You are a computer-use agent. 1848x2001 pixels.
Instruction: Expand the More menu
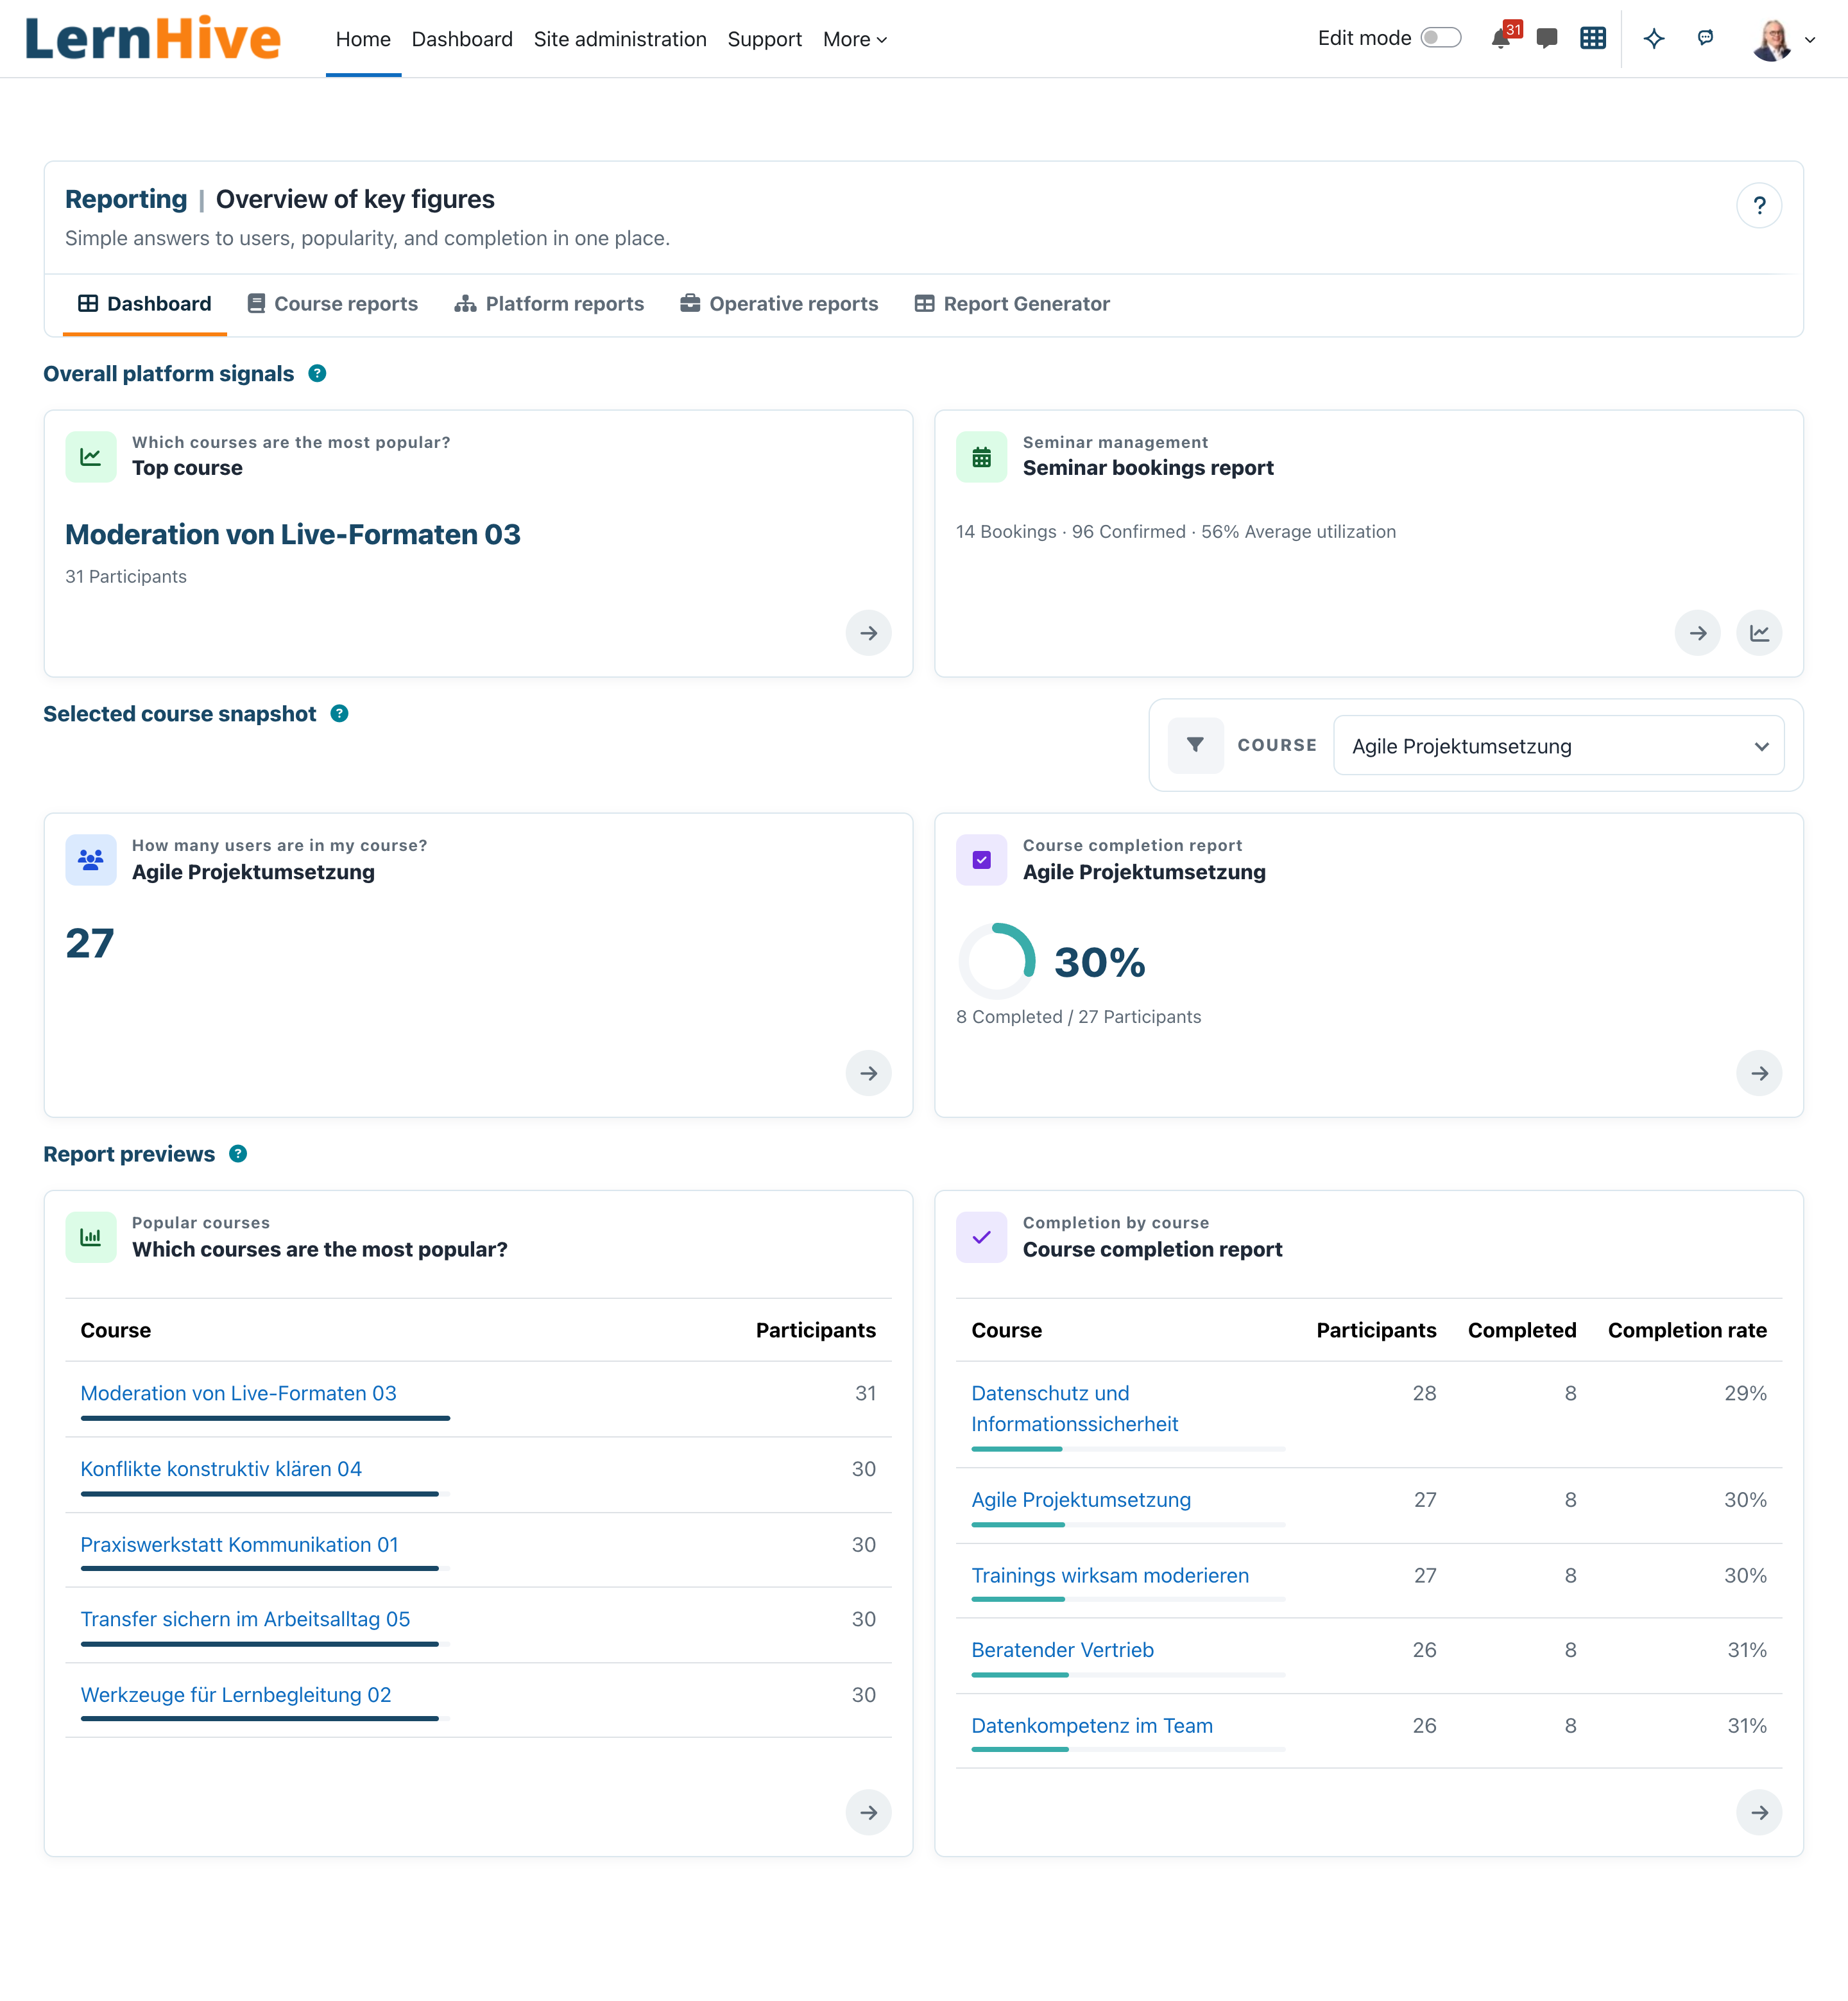click(855, 39)
